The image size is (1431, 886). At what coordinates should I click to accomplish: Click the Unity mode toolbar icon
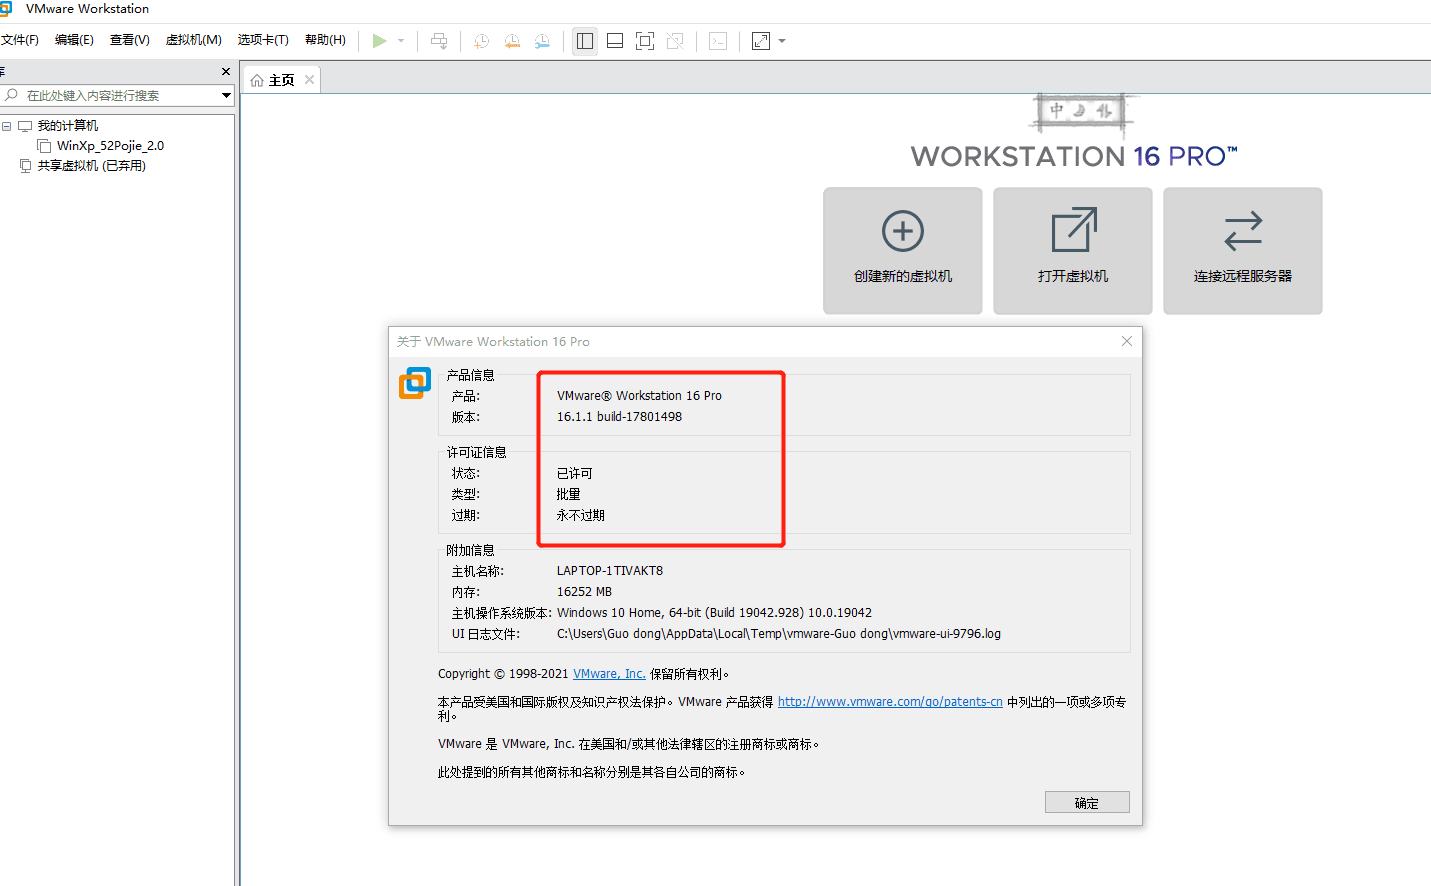675,41
